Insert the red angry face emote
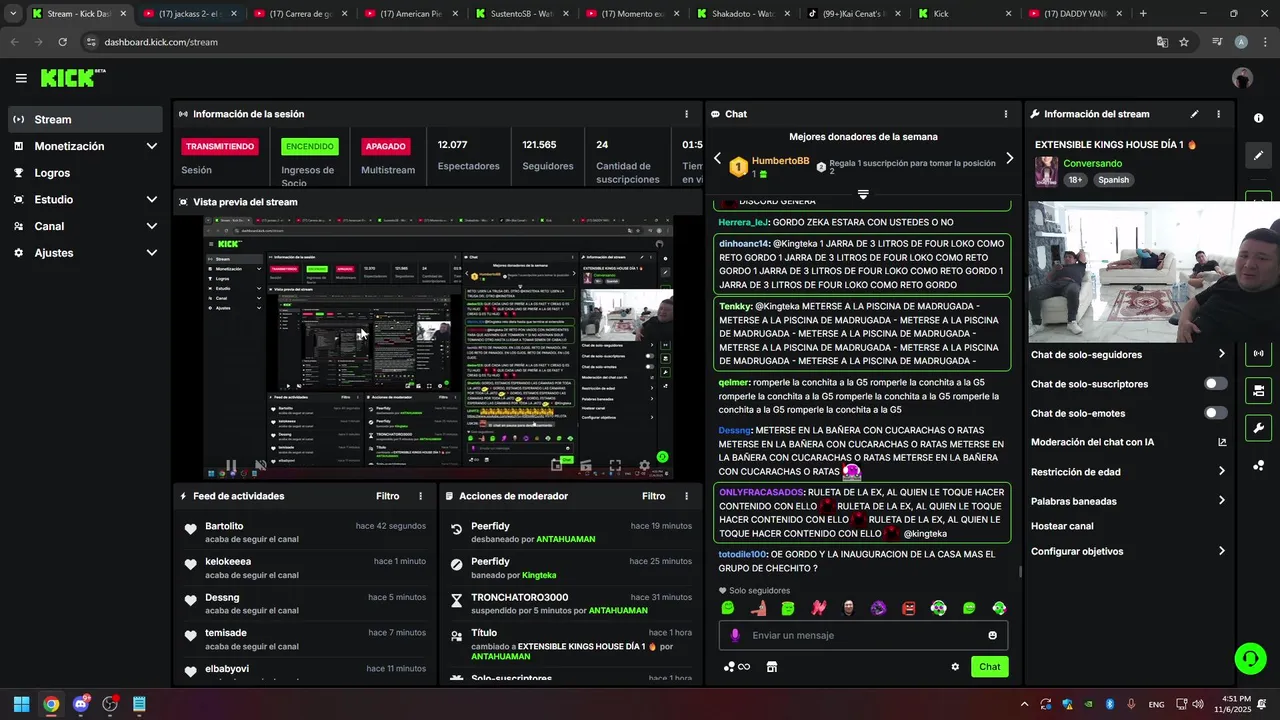The width and height of the screenshot is (1280, 720). click(908, 608)
